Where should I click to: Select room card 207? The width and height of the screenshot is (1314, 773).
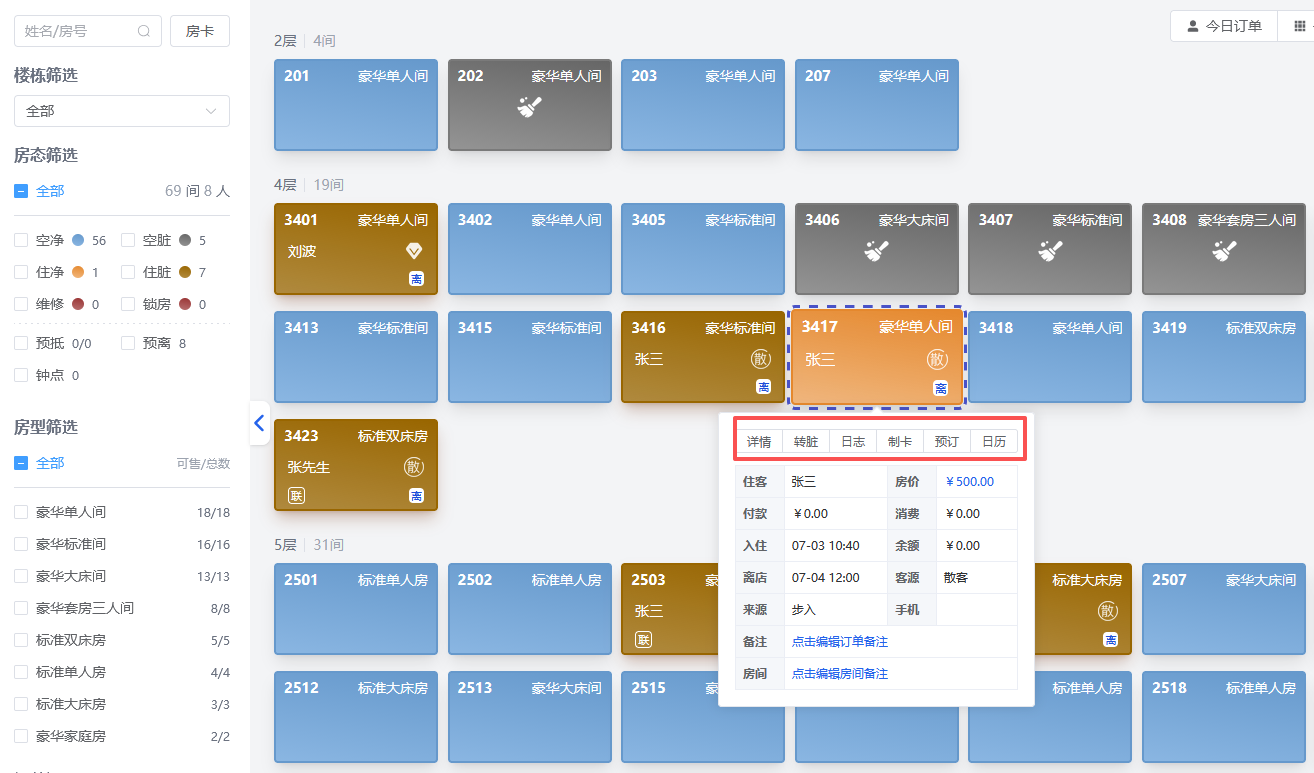click(877, 105)
